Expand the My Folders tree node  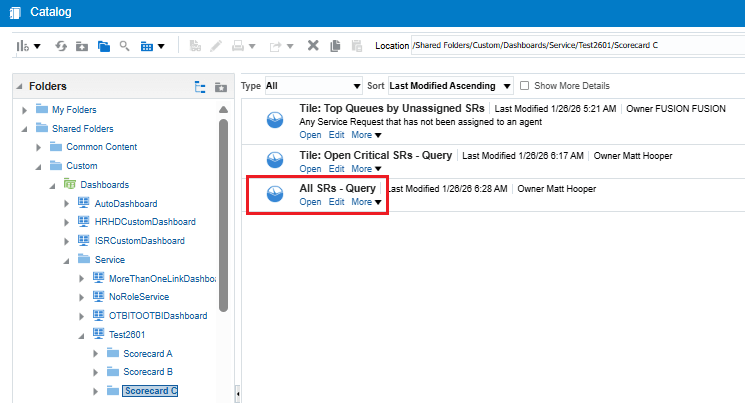point(25,110)
